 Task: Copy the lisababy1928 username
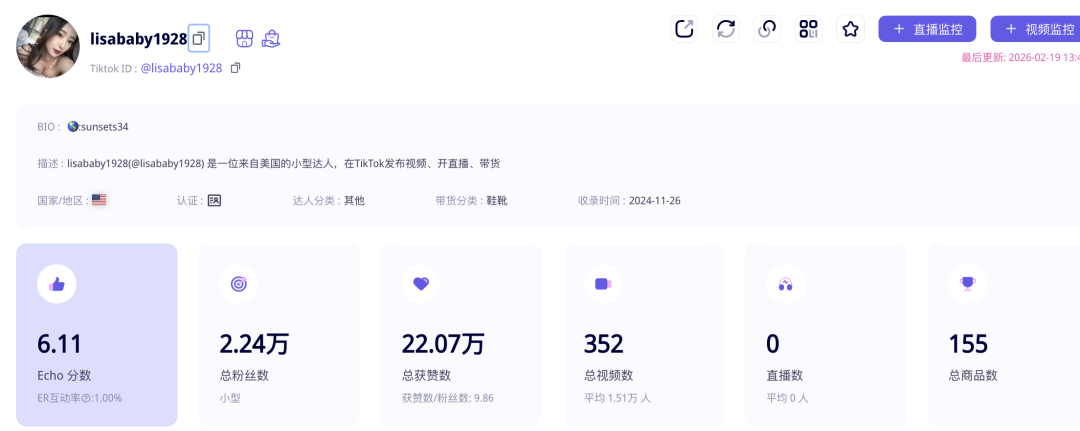pyautogui.click(x=199, y=39)
